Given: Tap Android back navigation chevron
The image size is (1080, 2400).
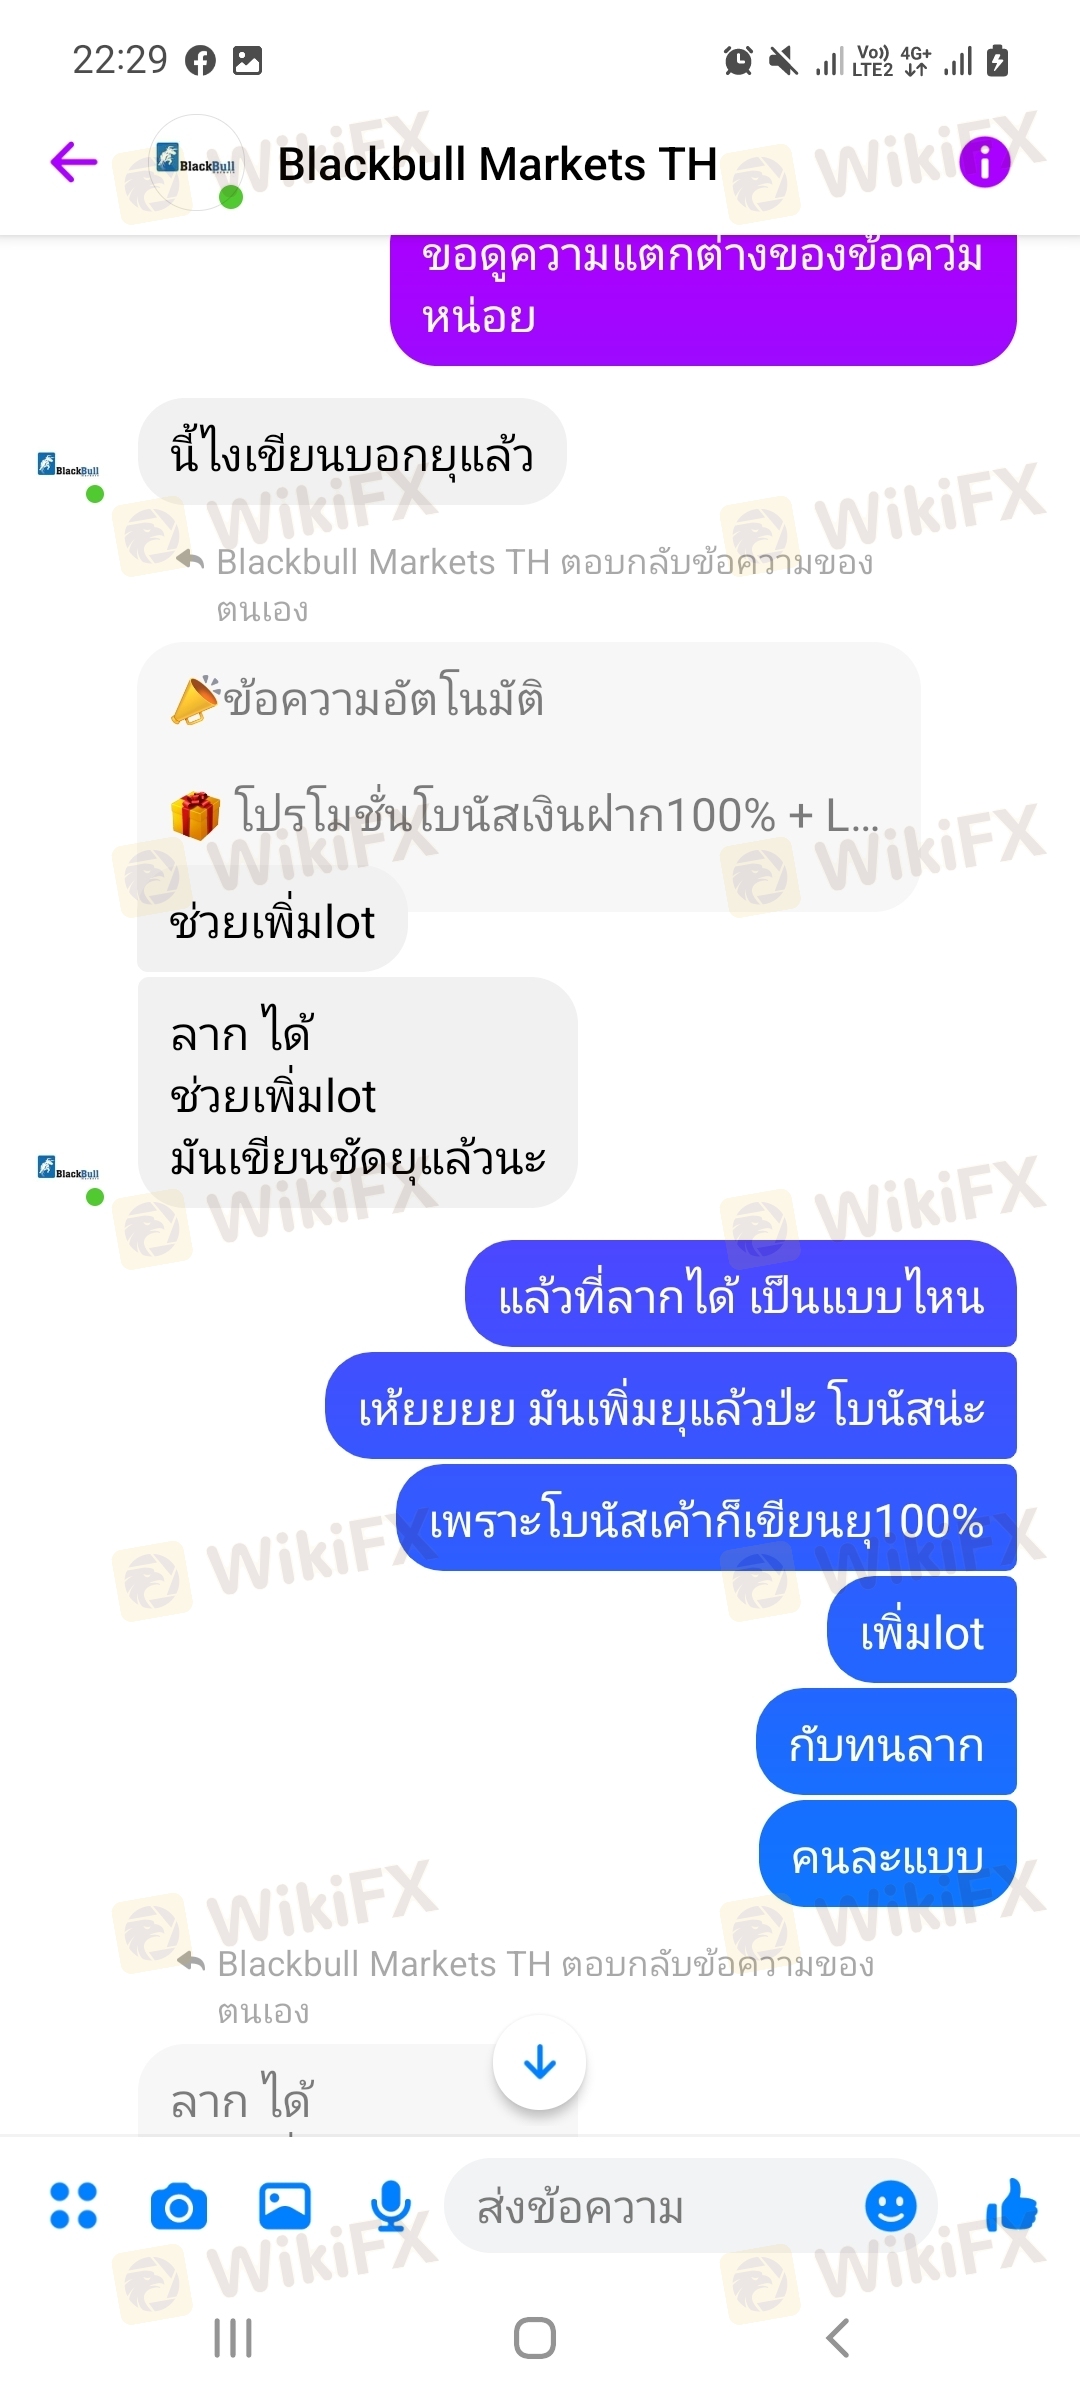Looking at the screenshot, I should coord(838,2338).
